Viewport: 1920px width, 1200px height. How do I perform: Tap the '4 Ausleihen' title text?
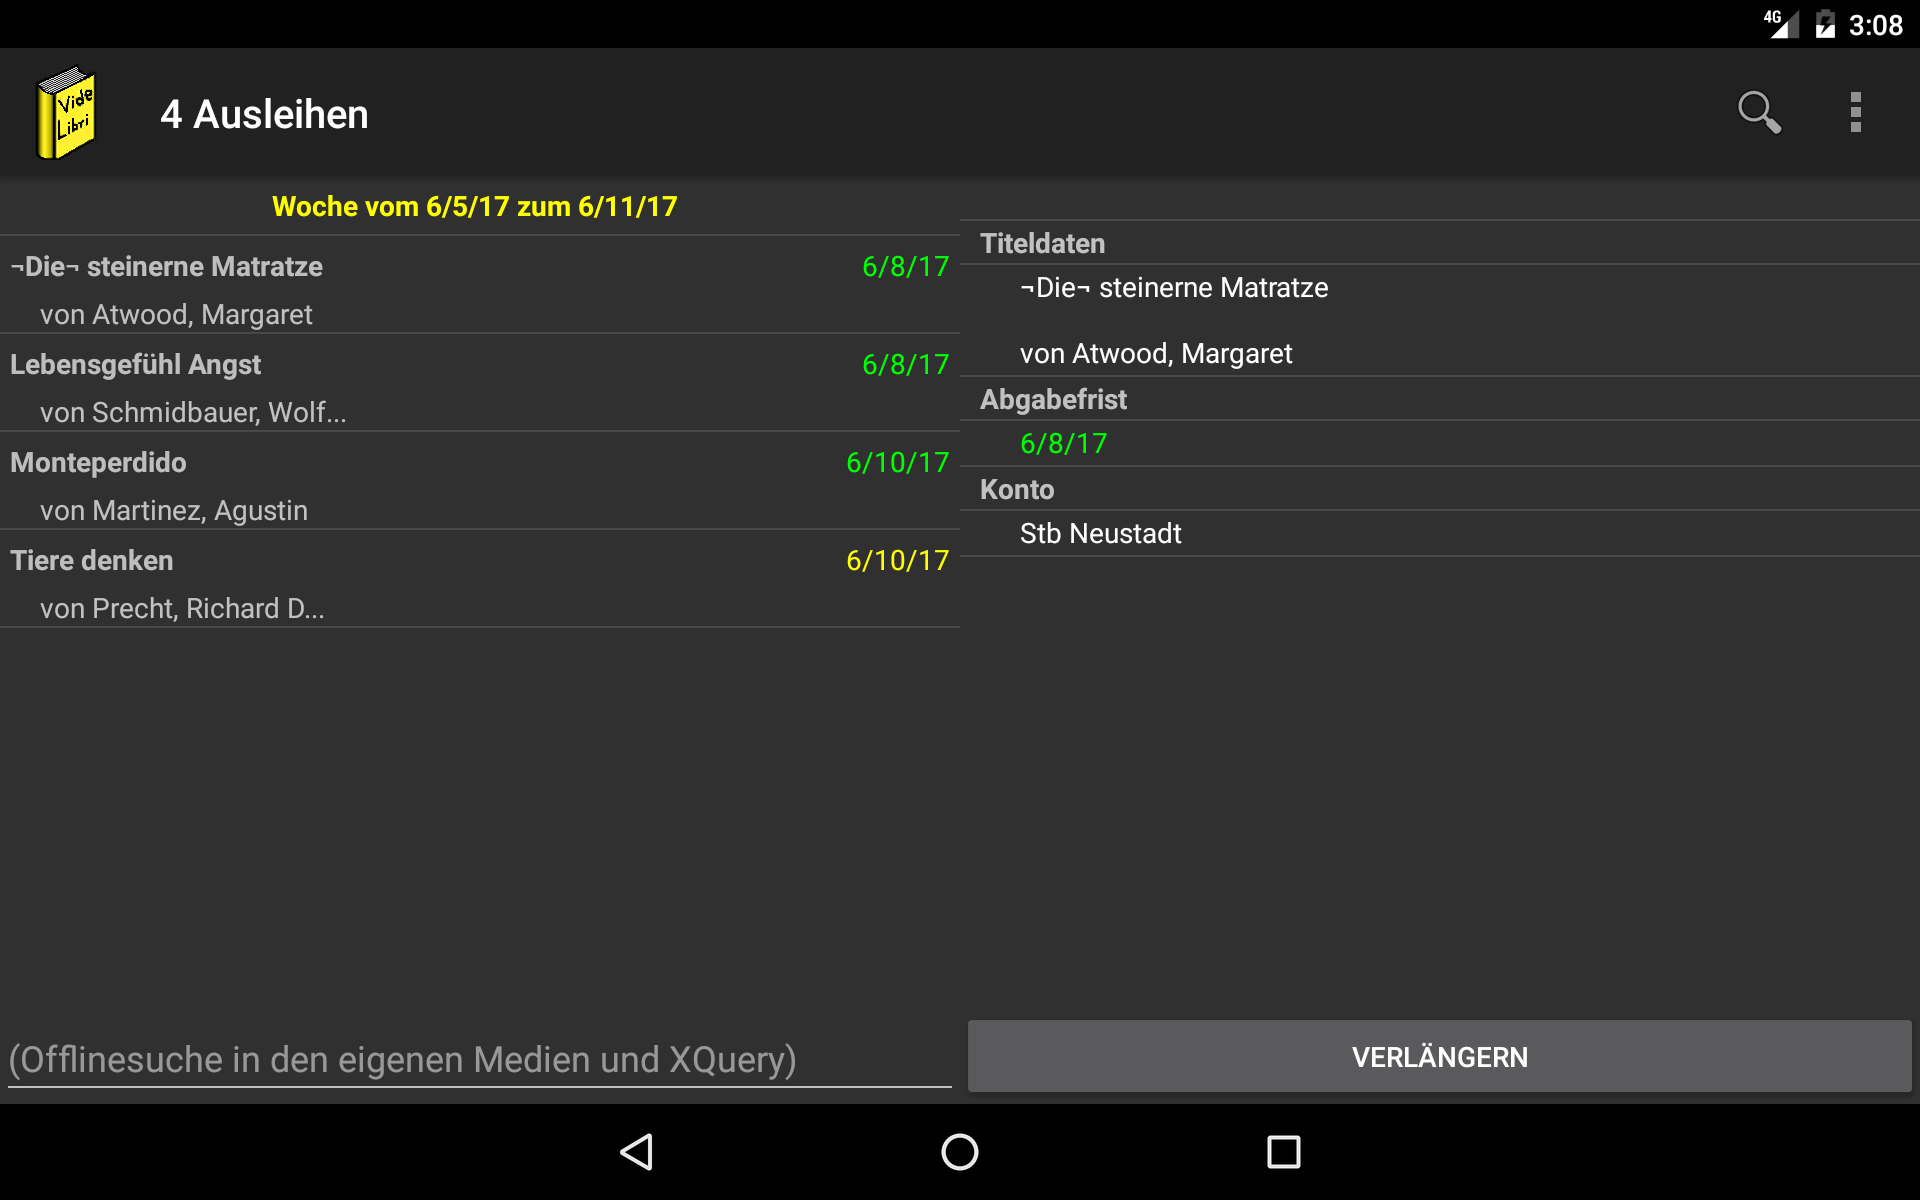click(x=264, y=115)
